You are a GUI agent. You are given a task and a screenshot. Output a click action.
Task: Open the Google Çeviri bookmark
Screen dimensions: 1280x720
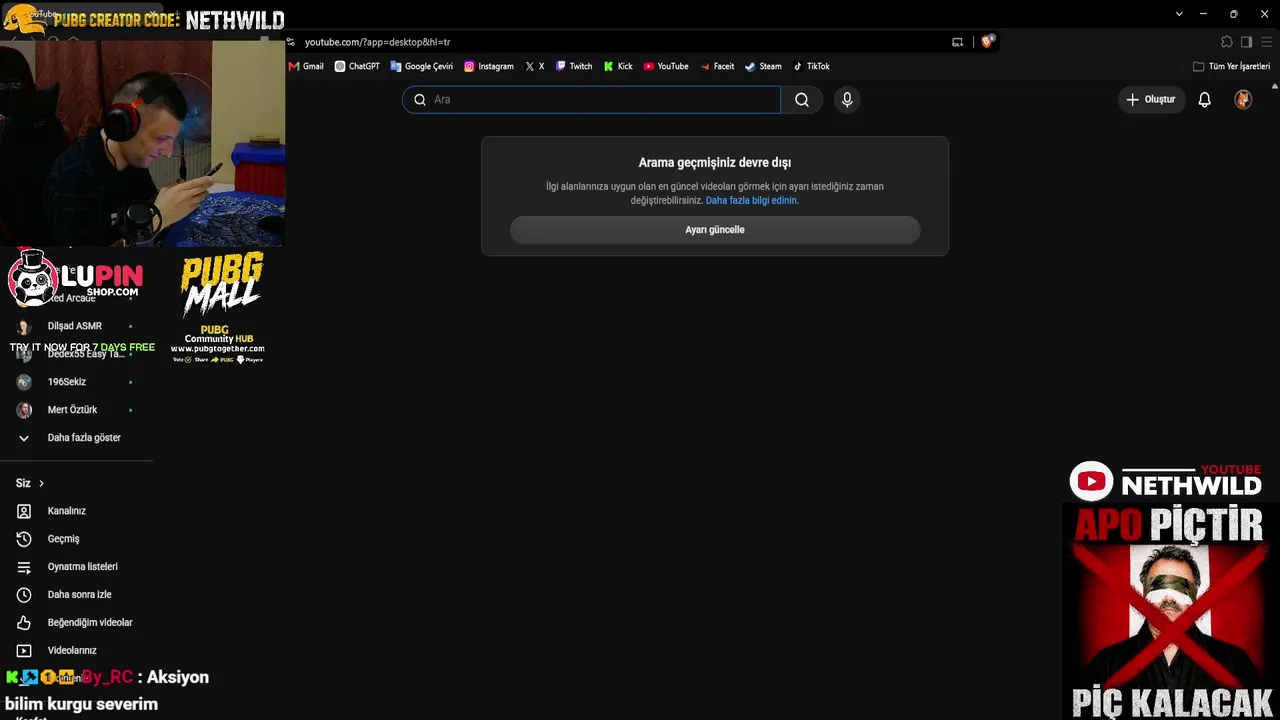pyautogui.click(x=421, y=66)
